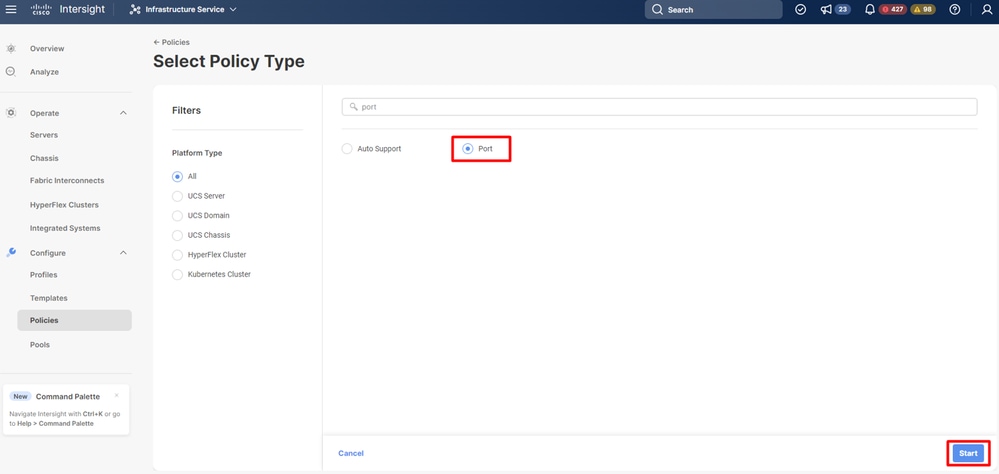Viewport: 999px width, 474px height.
Task: Open the help question mark icon
Action: [954, 10]
